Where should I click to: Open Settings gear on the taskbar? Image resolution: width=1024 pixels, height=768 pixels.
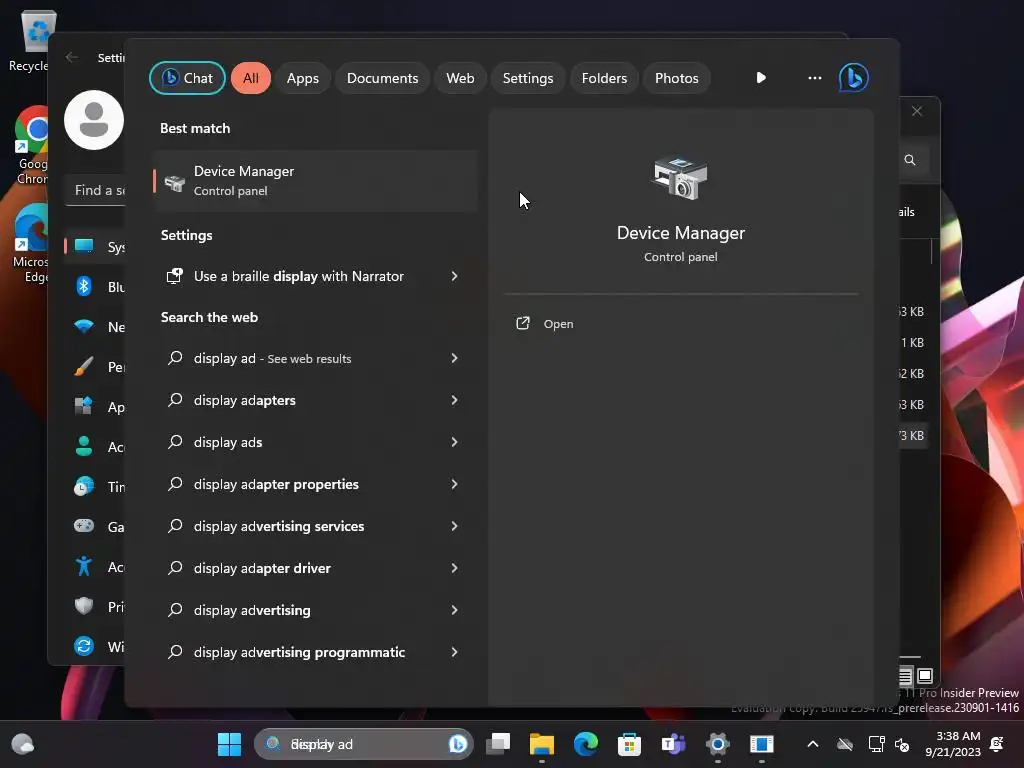[718, 744]
